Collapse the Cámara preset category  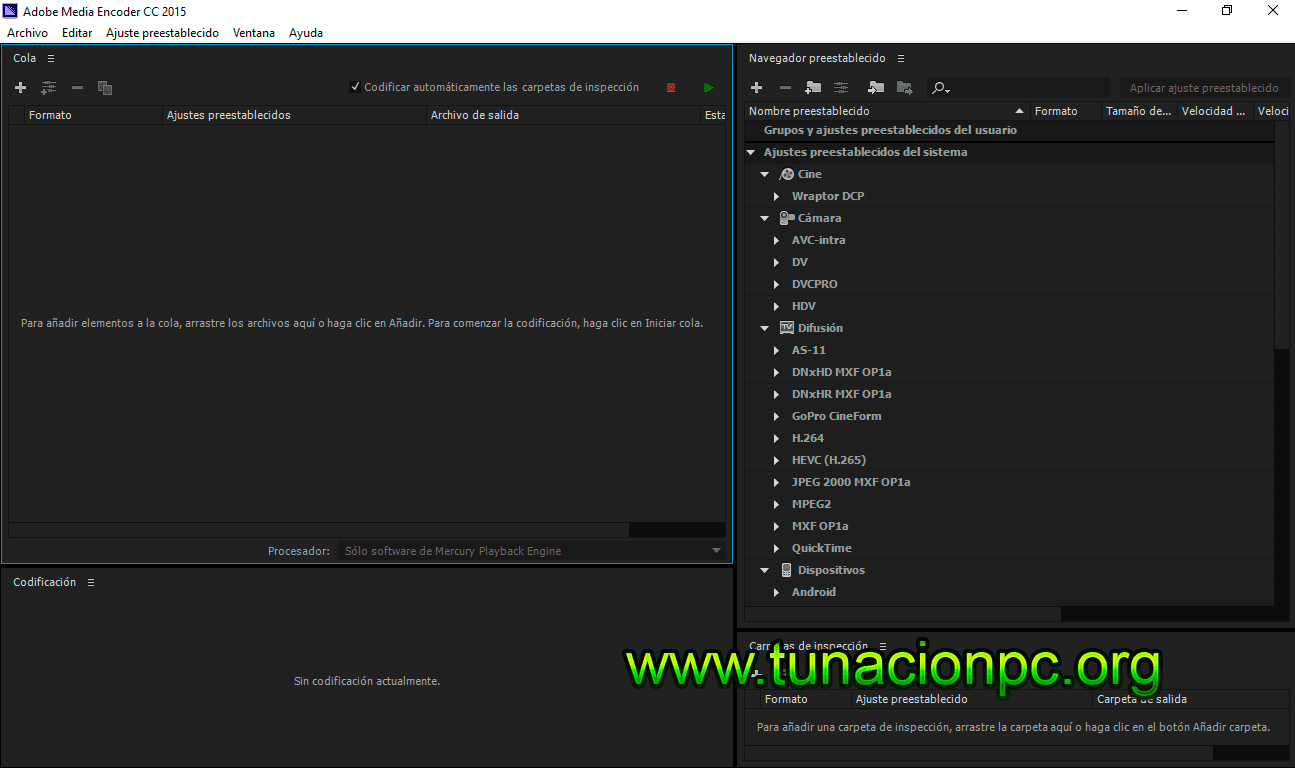pos(765,217)
